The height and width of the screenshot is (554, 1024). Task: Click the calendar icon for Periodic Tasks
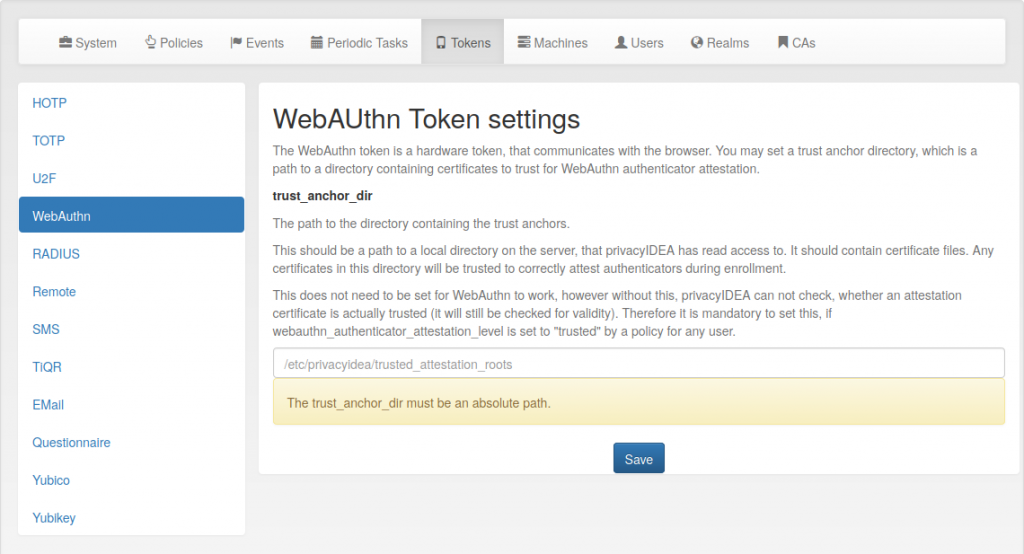pos(317,42)
